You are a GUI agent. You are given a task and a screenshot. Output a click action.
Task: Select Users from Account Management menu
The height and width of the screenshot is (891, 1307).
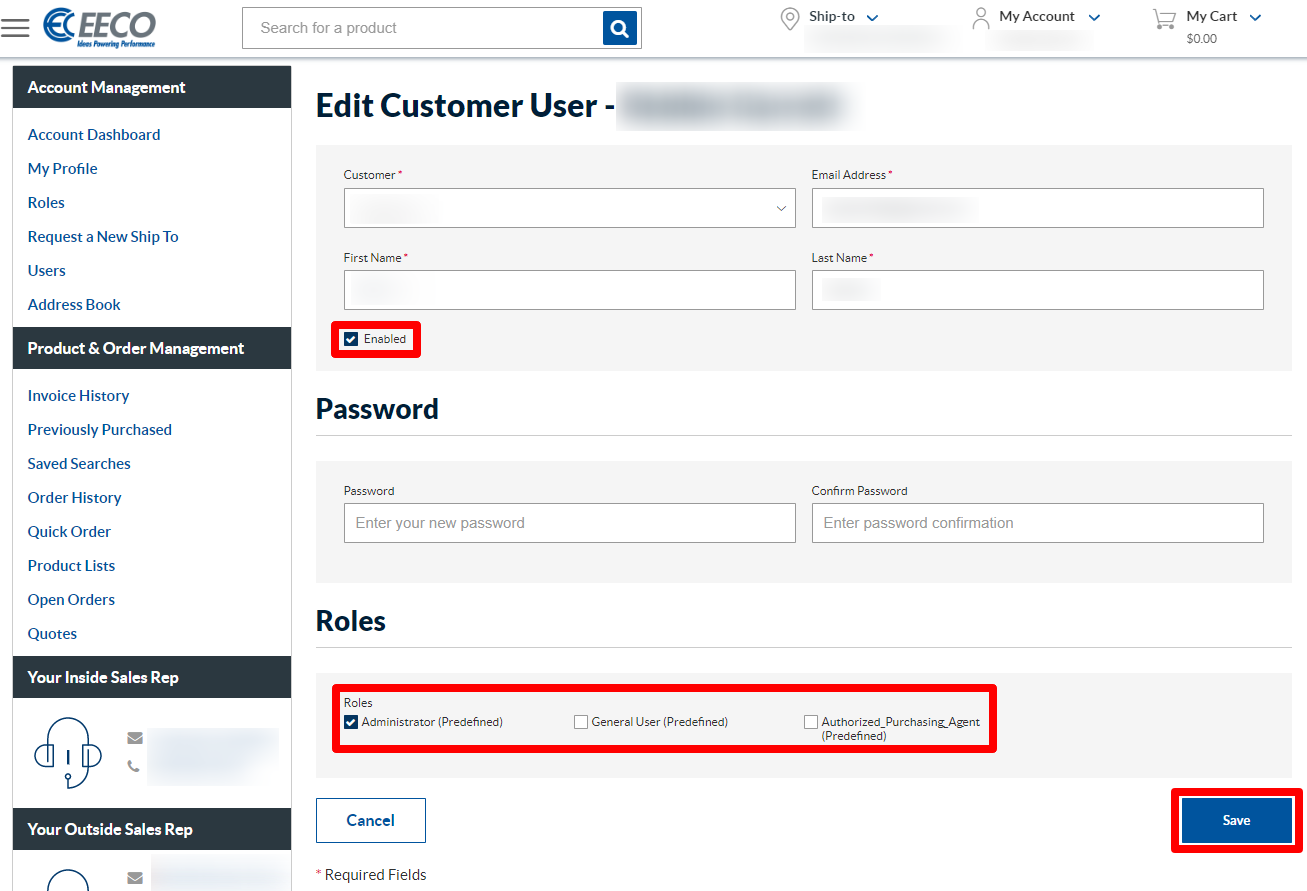(x=46, y=270)
